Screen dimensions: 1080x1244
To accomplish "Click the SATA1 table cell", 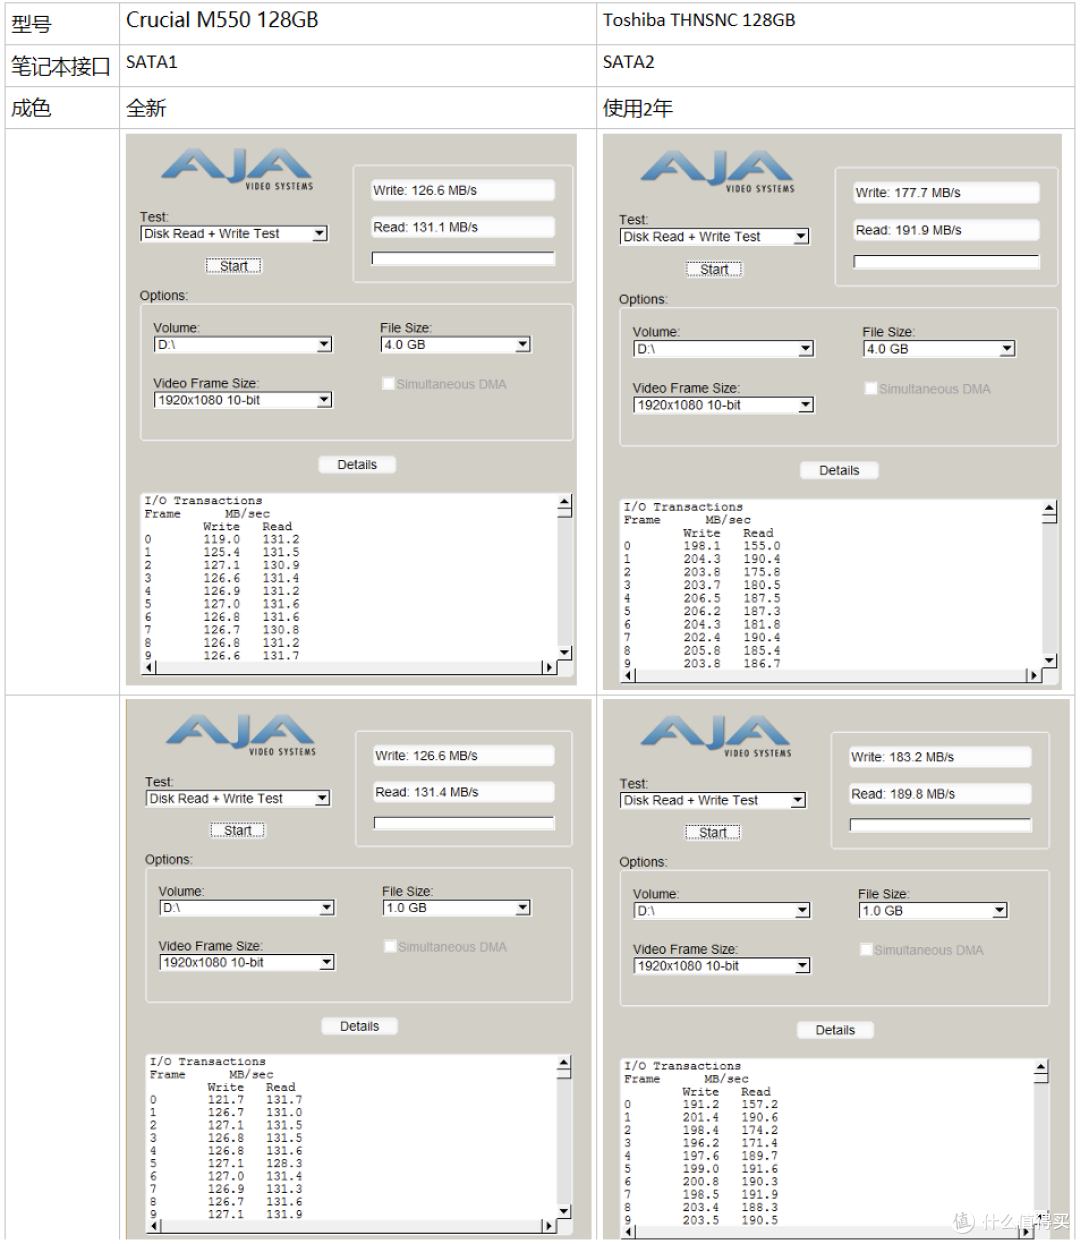I will 358,65.
